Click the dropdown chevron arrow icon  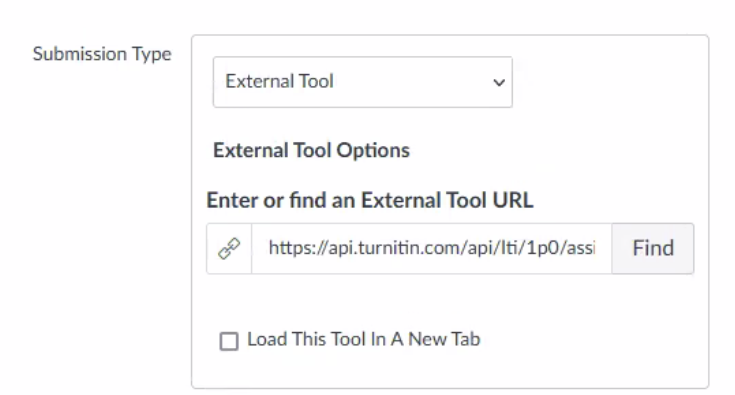(x=499, y=83)
